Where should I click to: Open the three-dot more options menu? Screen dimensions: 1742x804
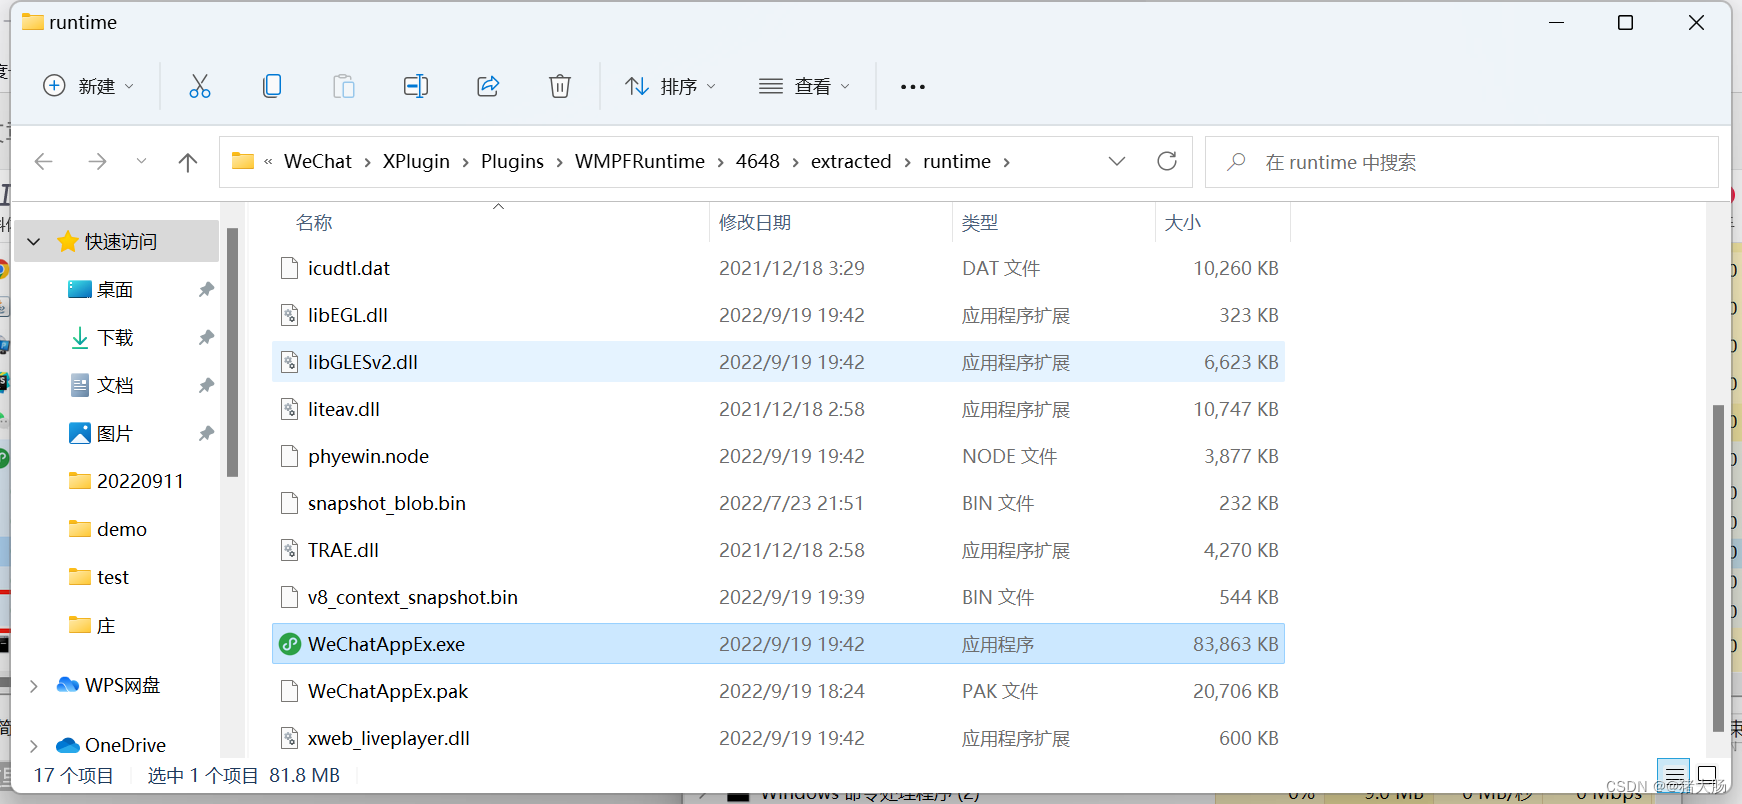(x=913, y=87)
